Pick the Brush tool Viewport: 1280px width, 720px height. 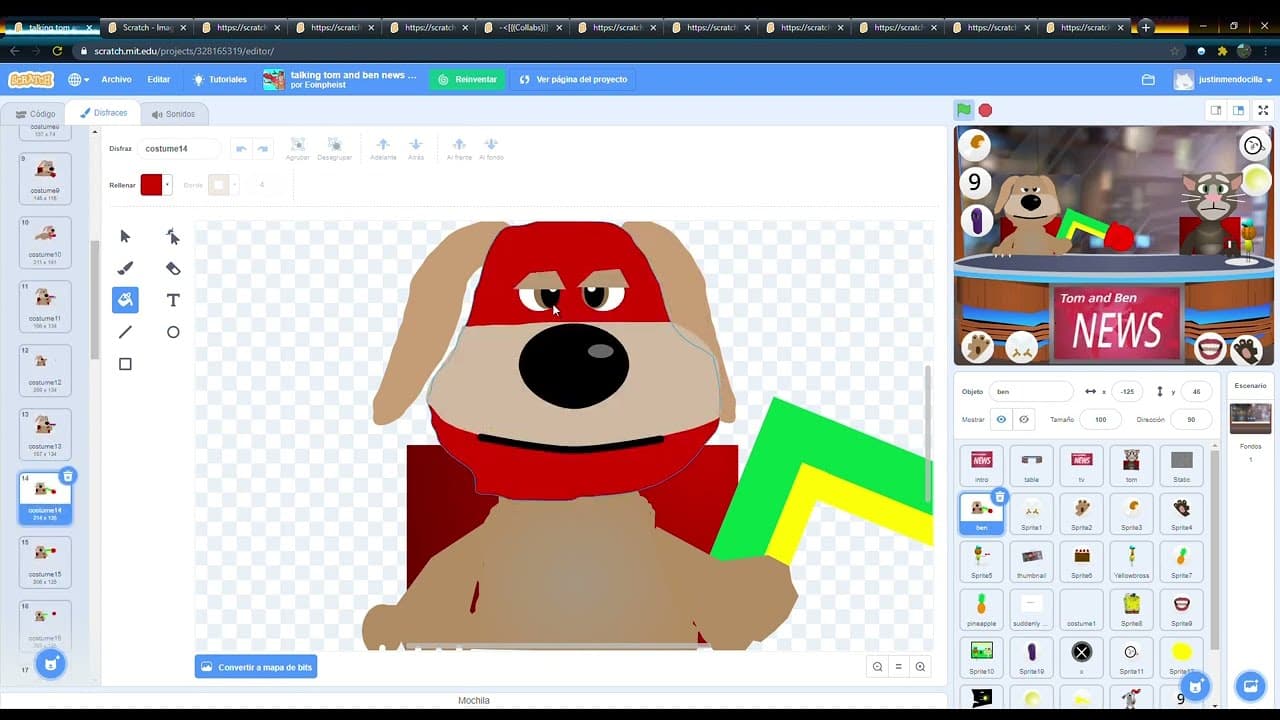[125, 268]
